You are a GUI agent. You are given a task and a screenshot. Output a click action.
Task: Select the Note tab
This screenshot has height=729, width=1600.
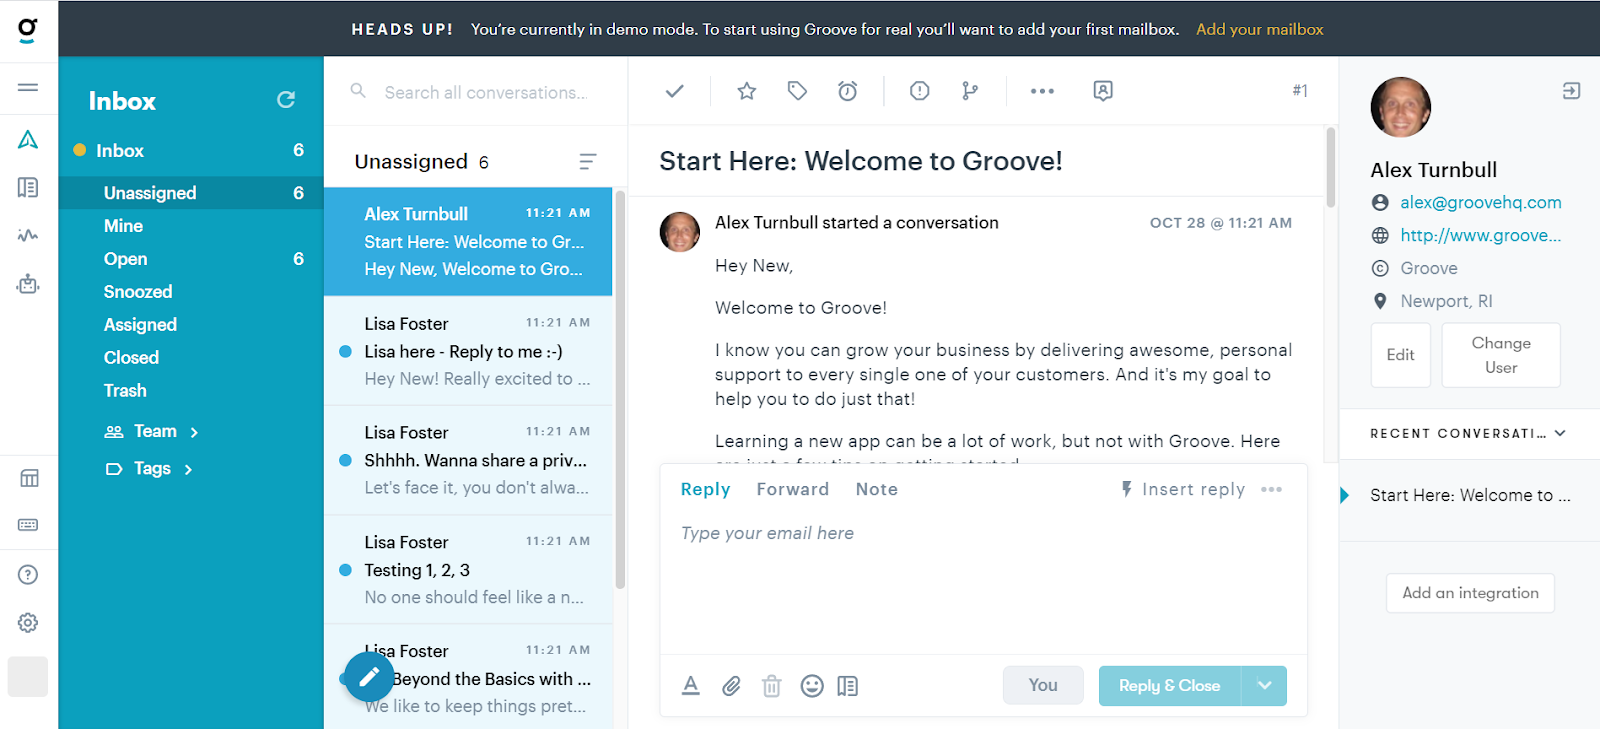pos(877,490)
